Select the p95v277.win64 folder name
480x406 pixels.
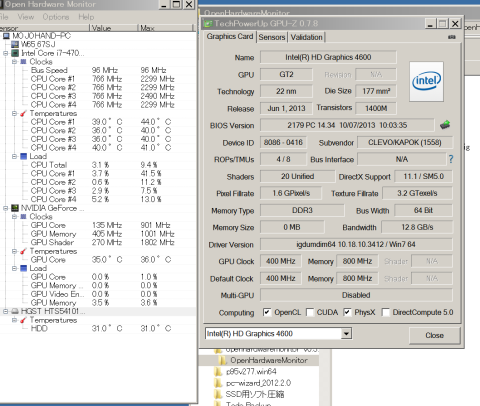tap(251, 371)
